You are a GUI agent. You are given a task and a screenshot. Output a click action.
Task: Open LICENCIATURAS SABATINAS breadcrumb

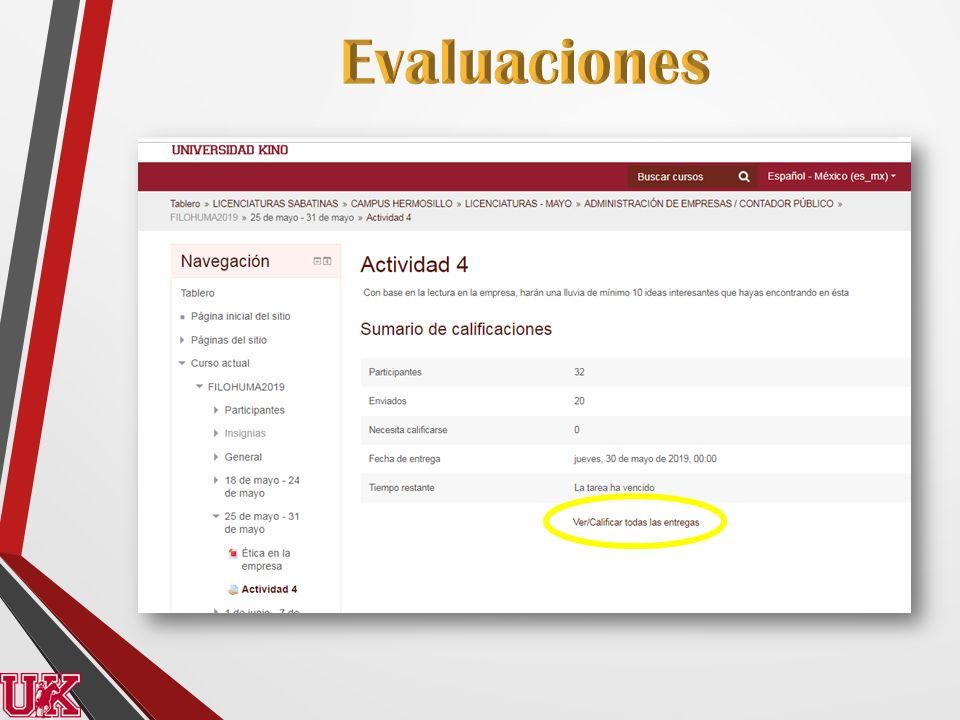276,203
